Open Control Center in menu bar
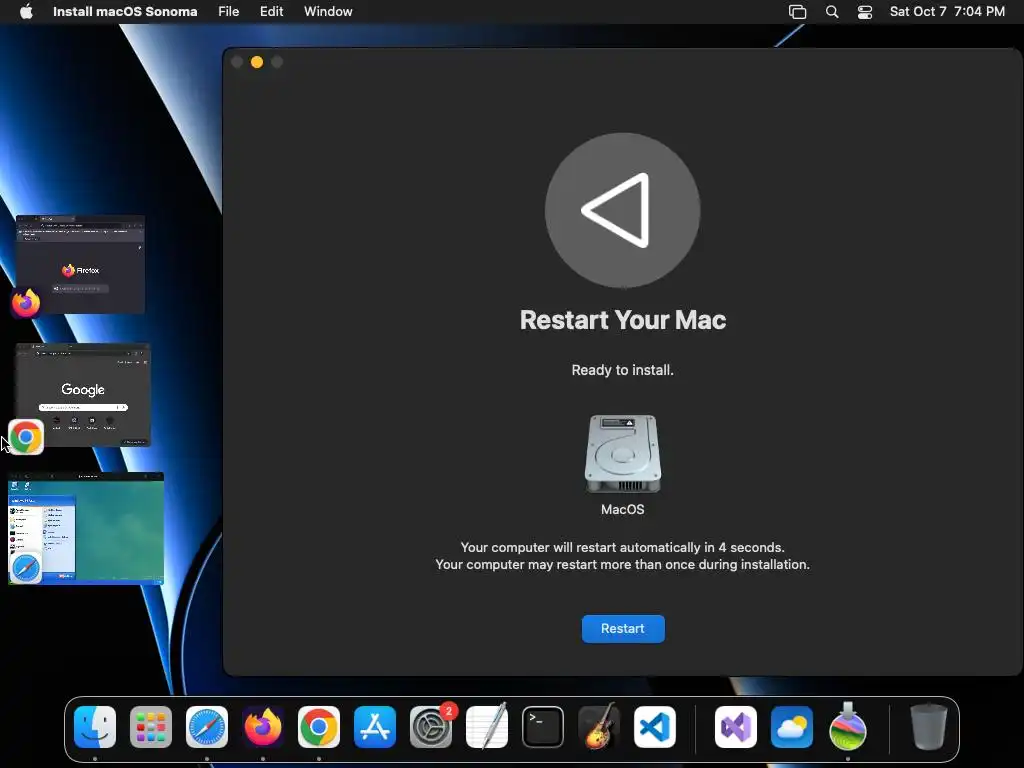Image resolution: width=1024 pixels, height=768 pixels. point(865,12)
